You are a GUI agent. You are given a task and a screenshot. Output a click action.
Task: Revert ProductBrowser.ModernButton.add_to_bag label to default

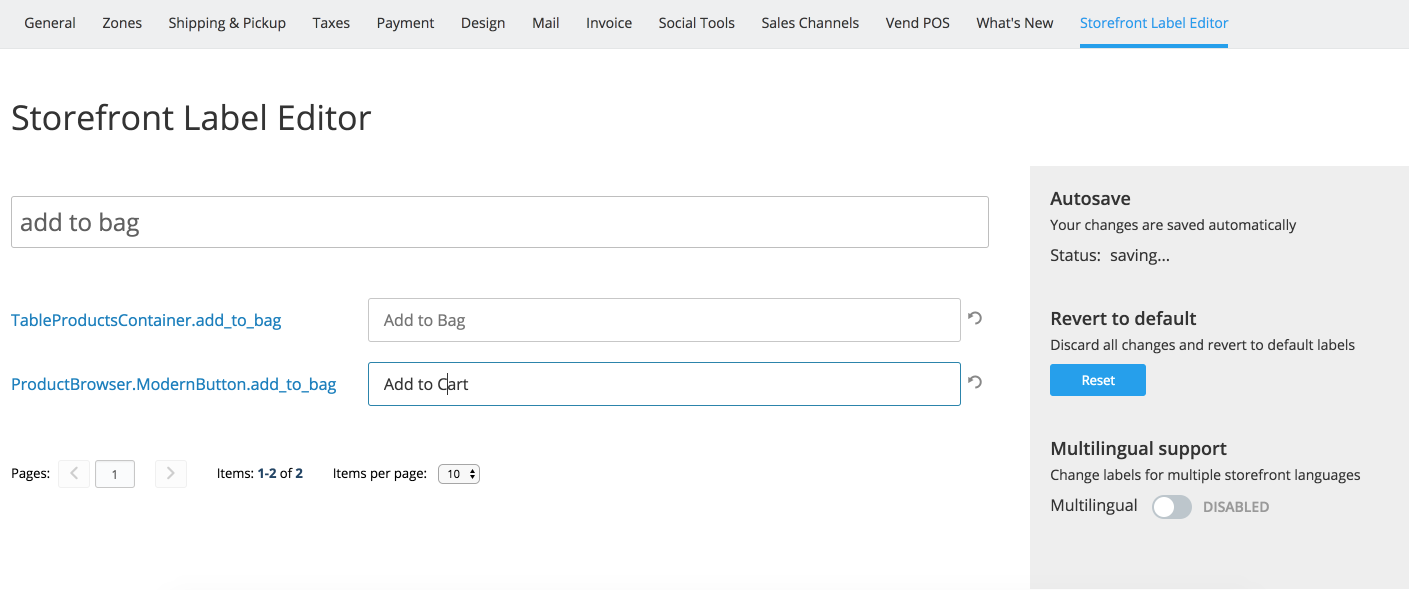(x=975, y=382)
